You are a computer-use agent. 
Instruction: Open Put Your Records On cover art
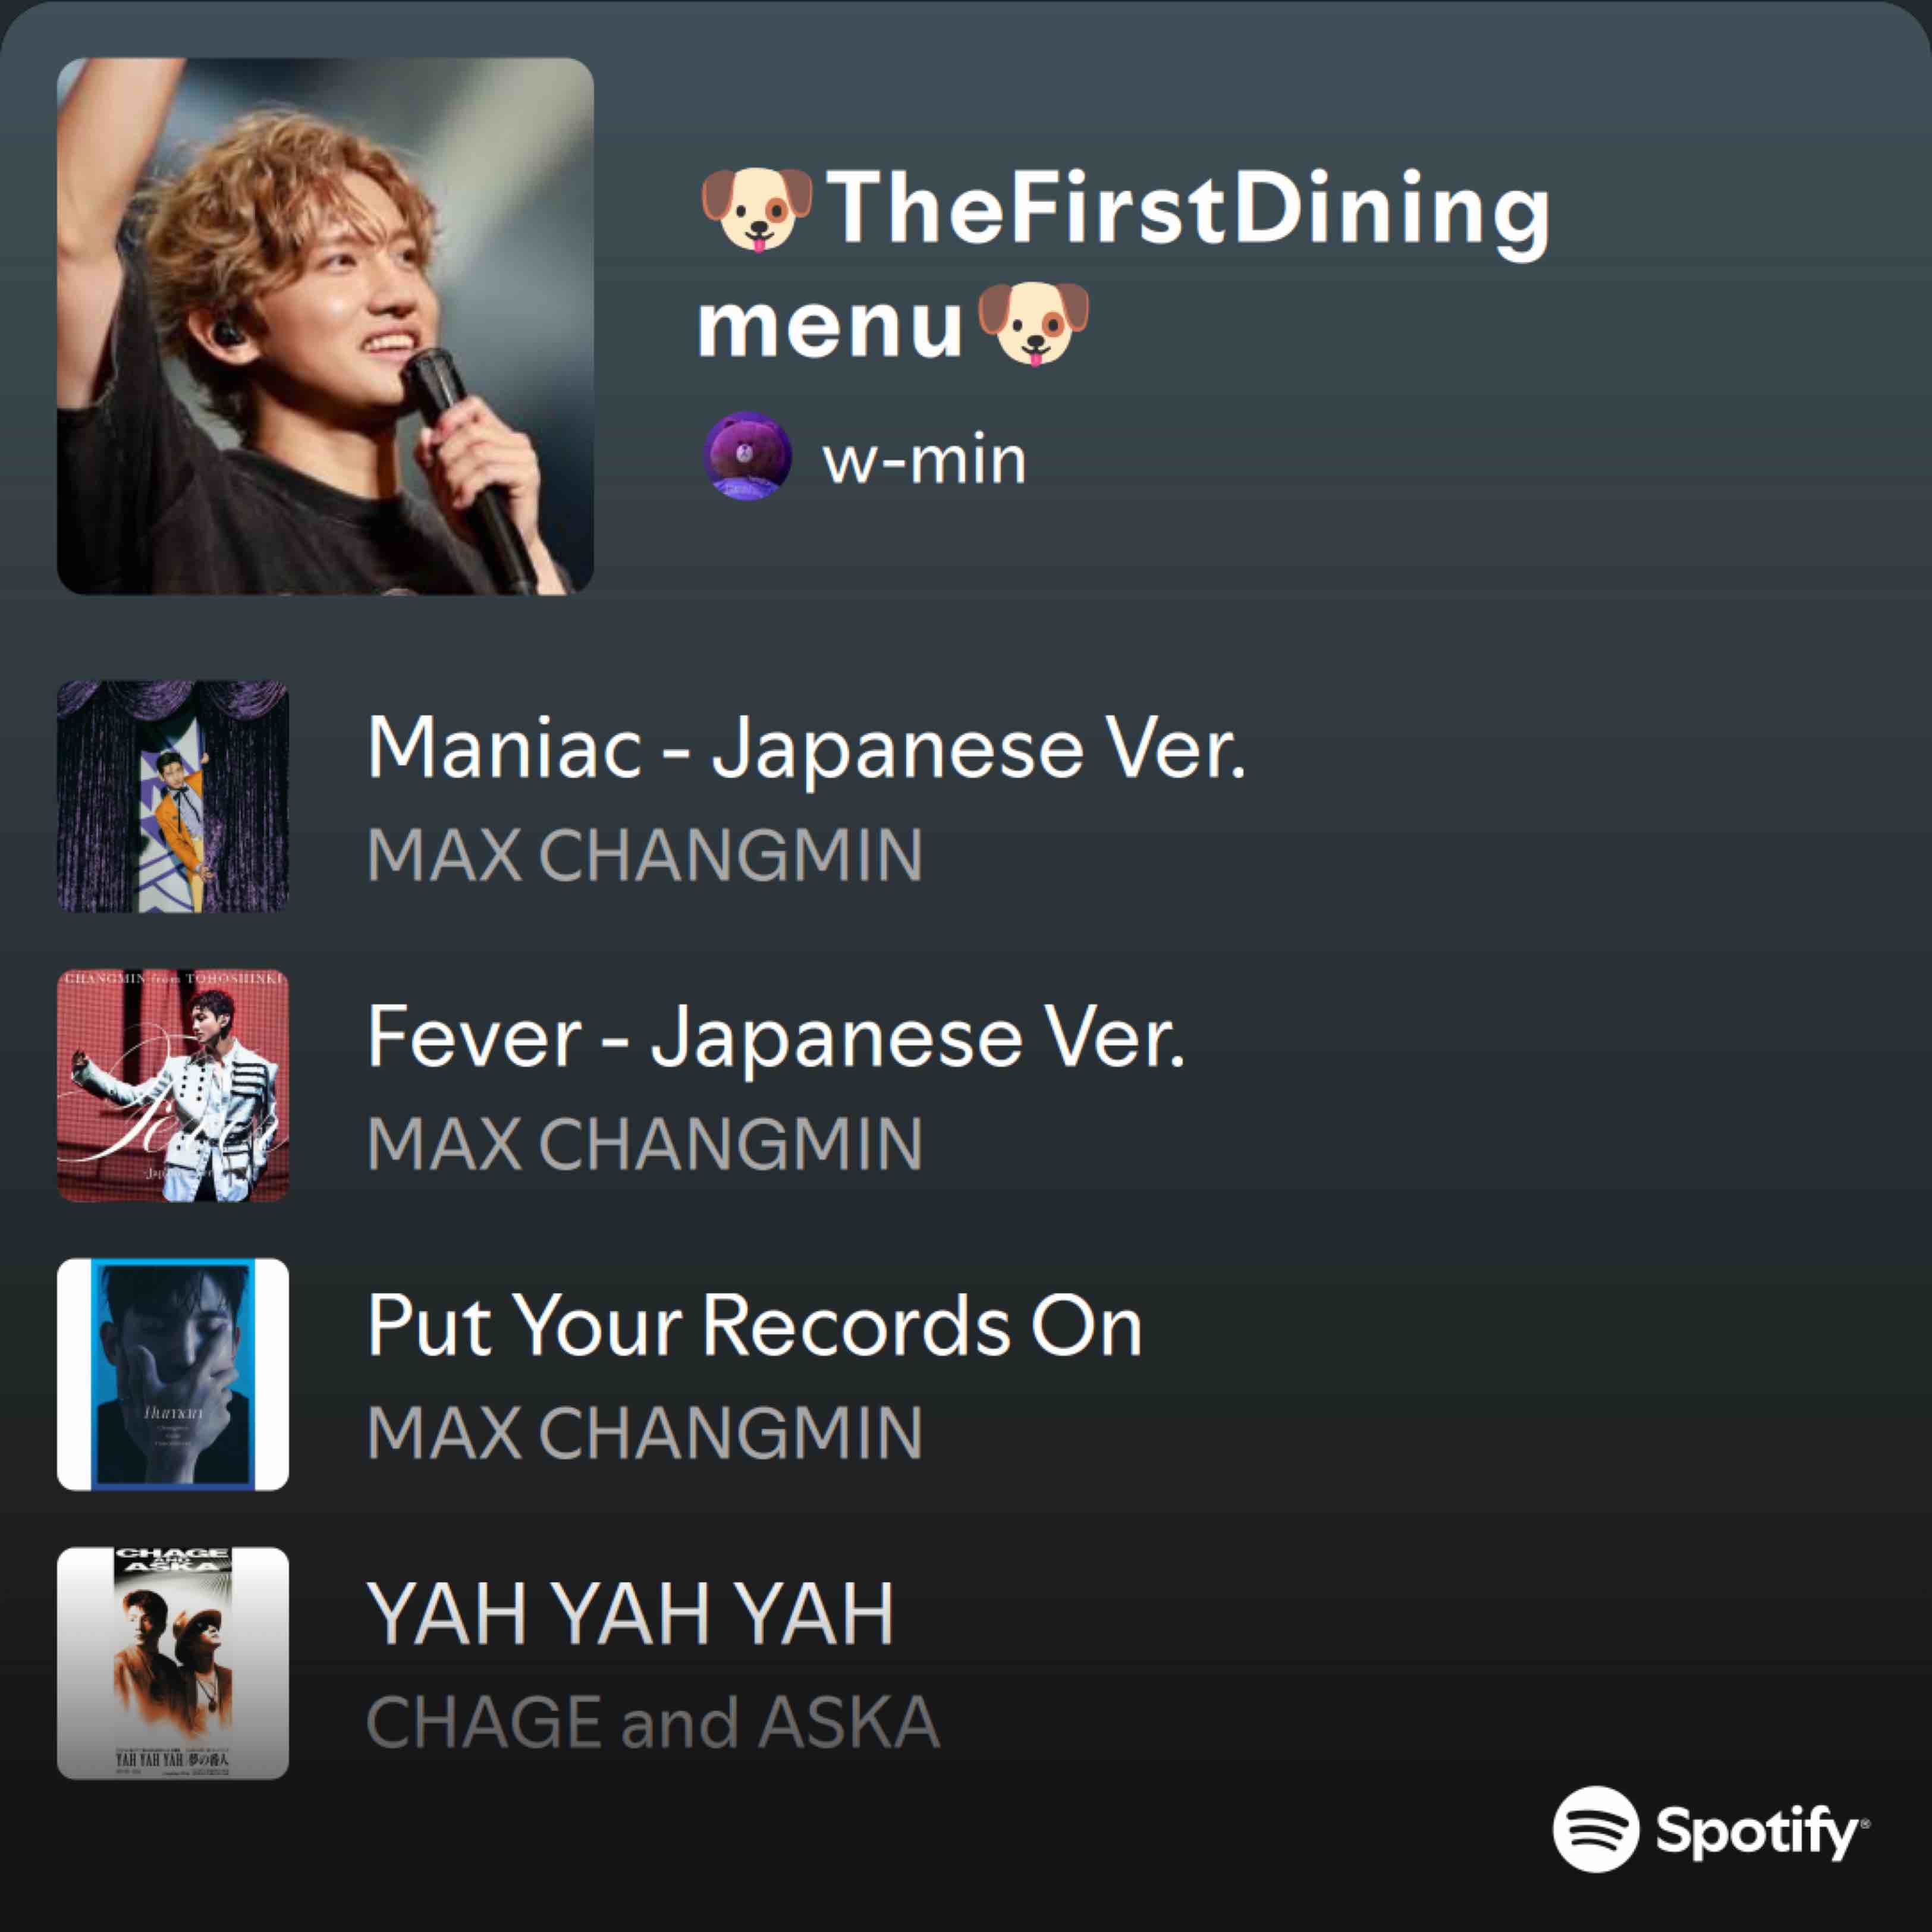173,1374
